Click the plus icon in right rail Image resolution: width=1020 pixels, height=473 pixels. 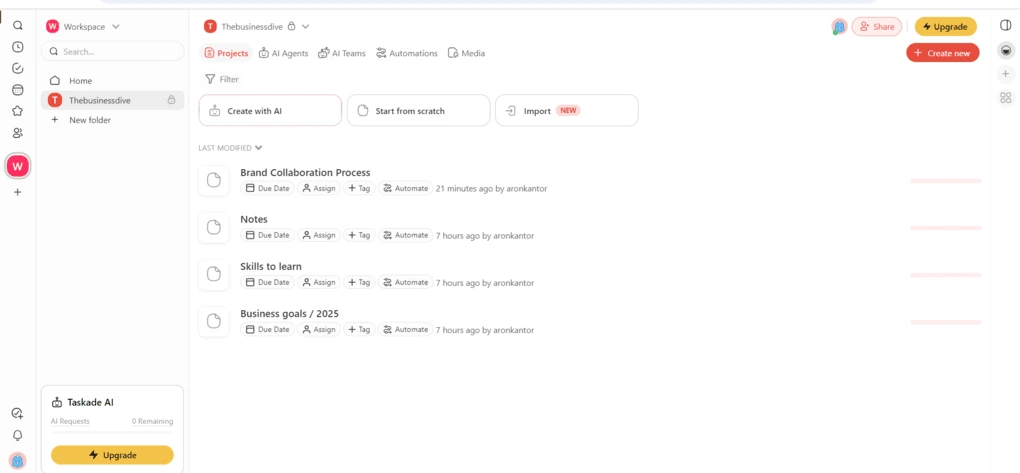[1006, 75]
